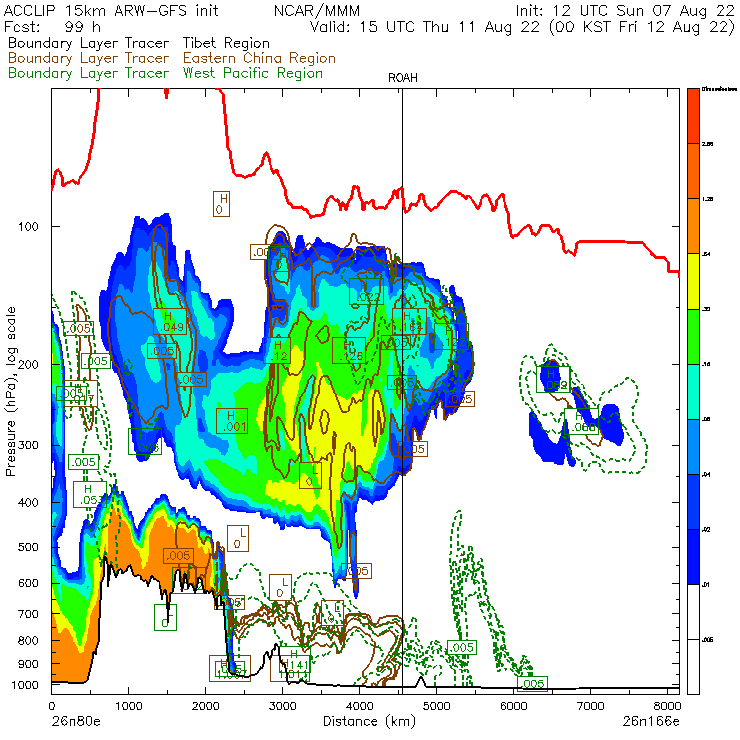740x740 pixels.
Task: Click the green '0' box near 700 hPa
Action: (165, 617)
